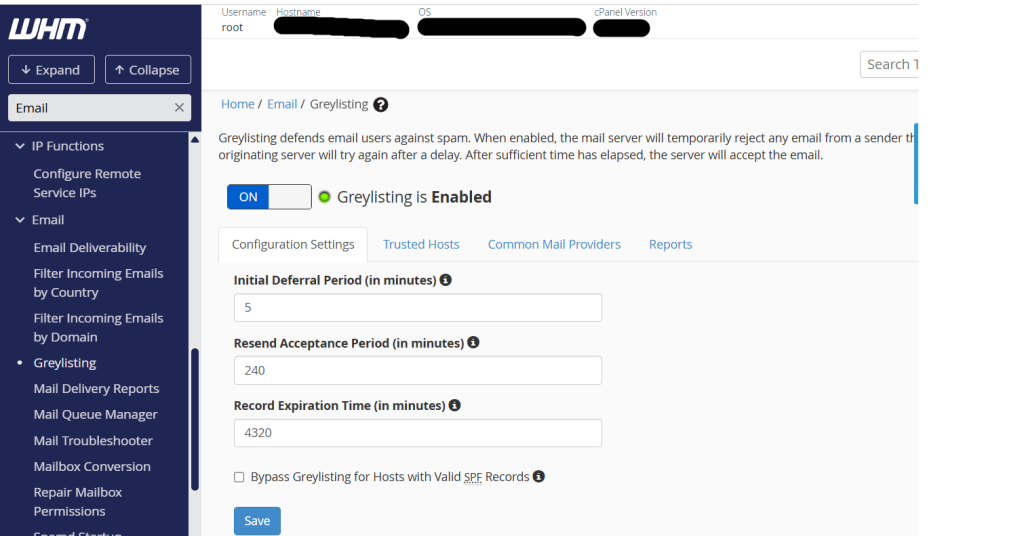Focus the Resend Acceptance Period field

pos(417,370)
